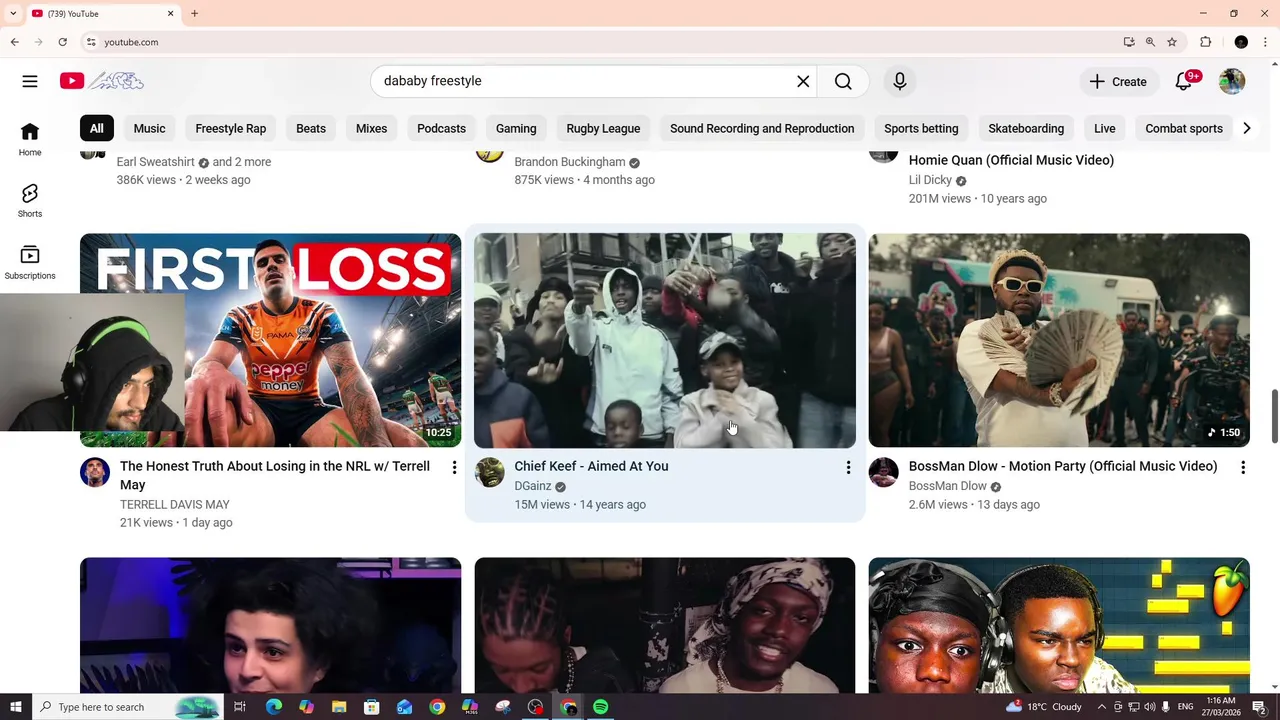This screenshot has height=720, width=1280.
Task: Select the Sports betting chip
Action: pyautogui.click(x=921, y=128)
